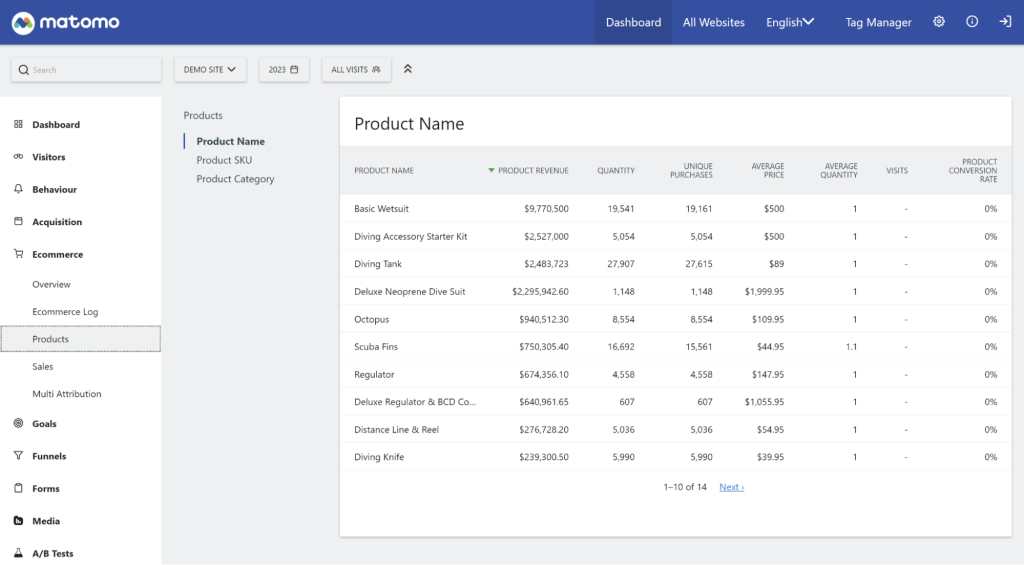Switch to the Product Category report

[x=235, y=179]
